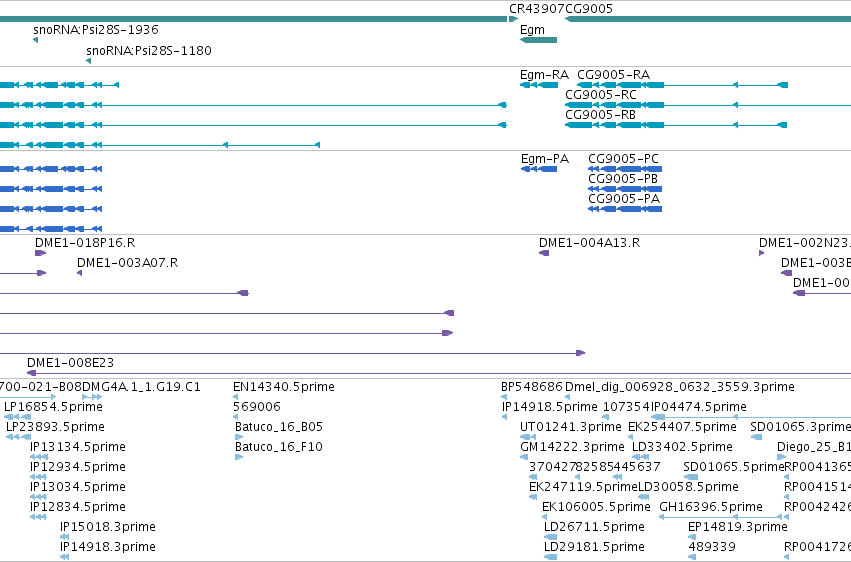Click the DME1-003A07.R clone arrow
This screenshot has width=851, height=562.
pyautogui.click(x=80, y=273)
